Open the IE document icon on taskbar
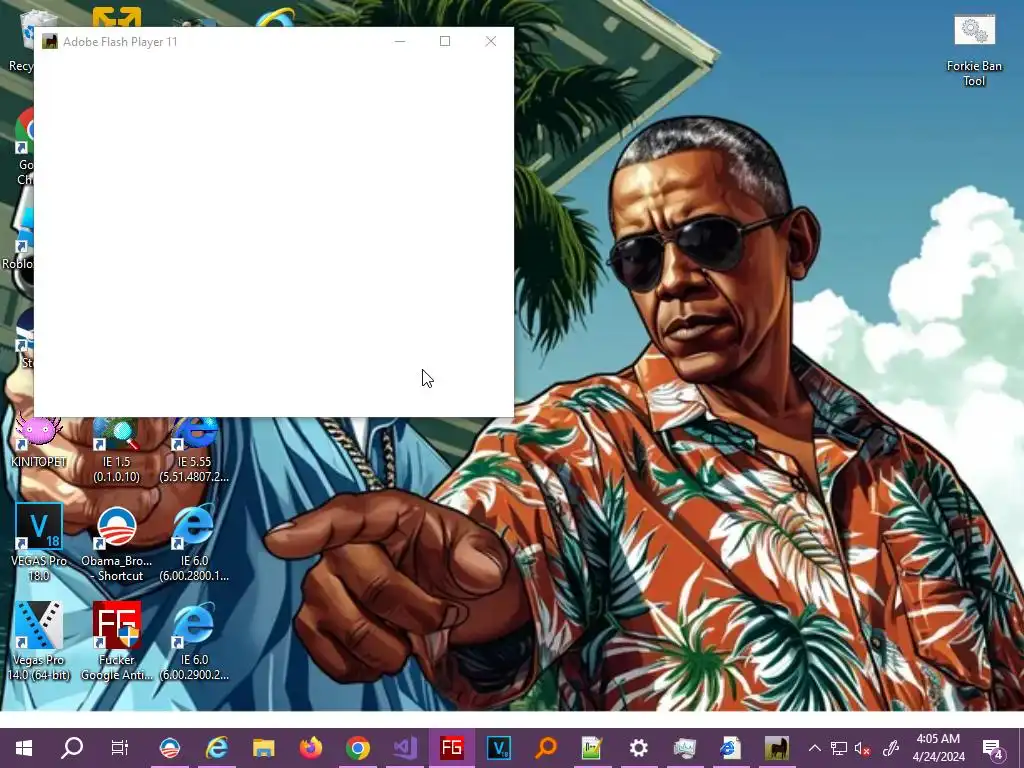 click(730, 748)
